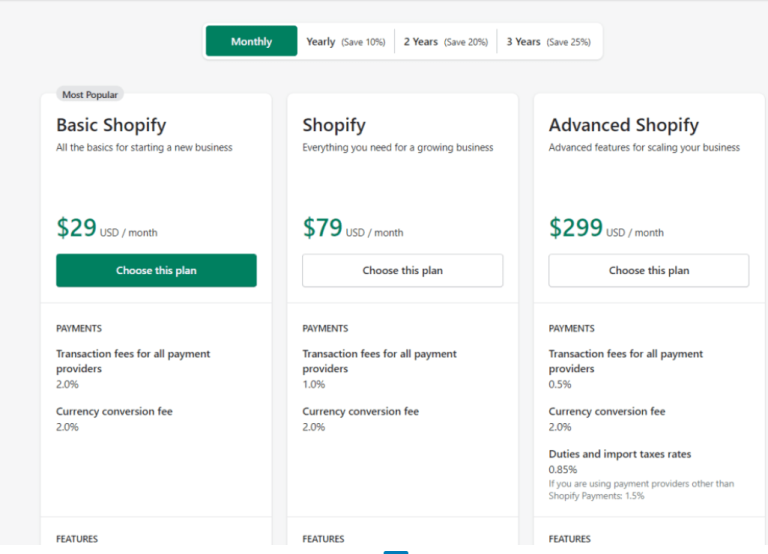Click the $299 price text
The height and width of the screenshot is (554, 768).
(576, 228)
